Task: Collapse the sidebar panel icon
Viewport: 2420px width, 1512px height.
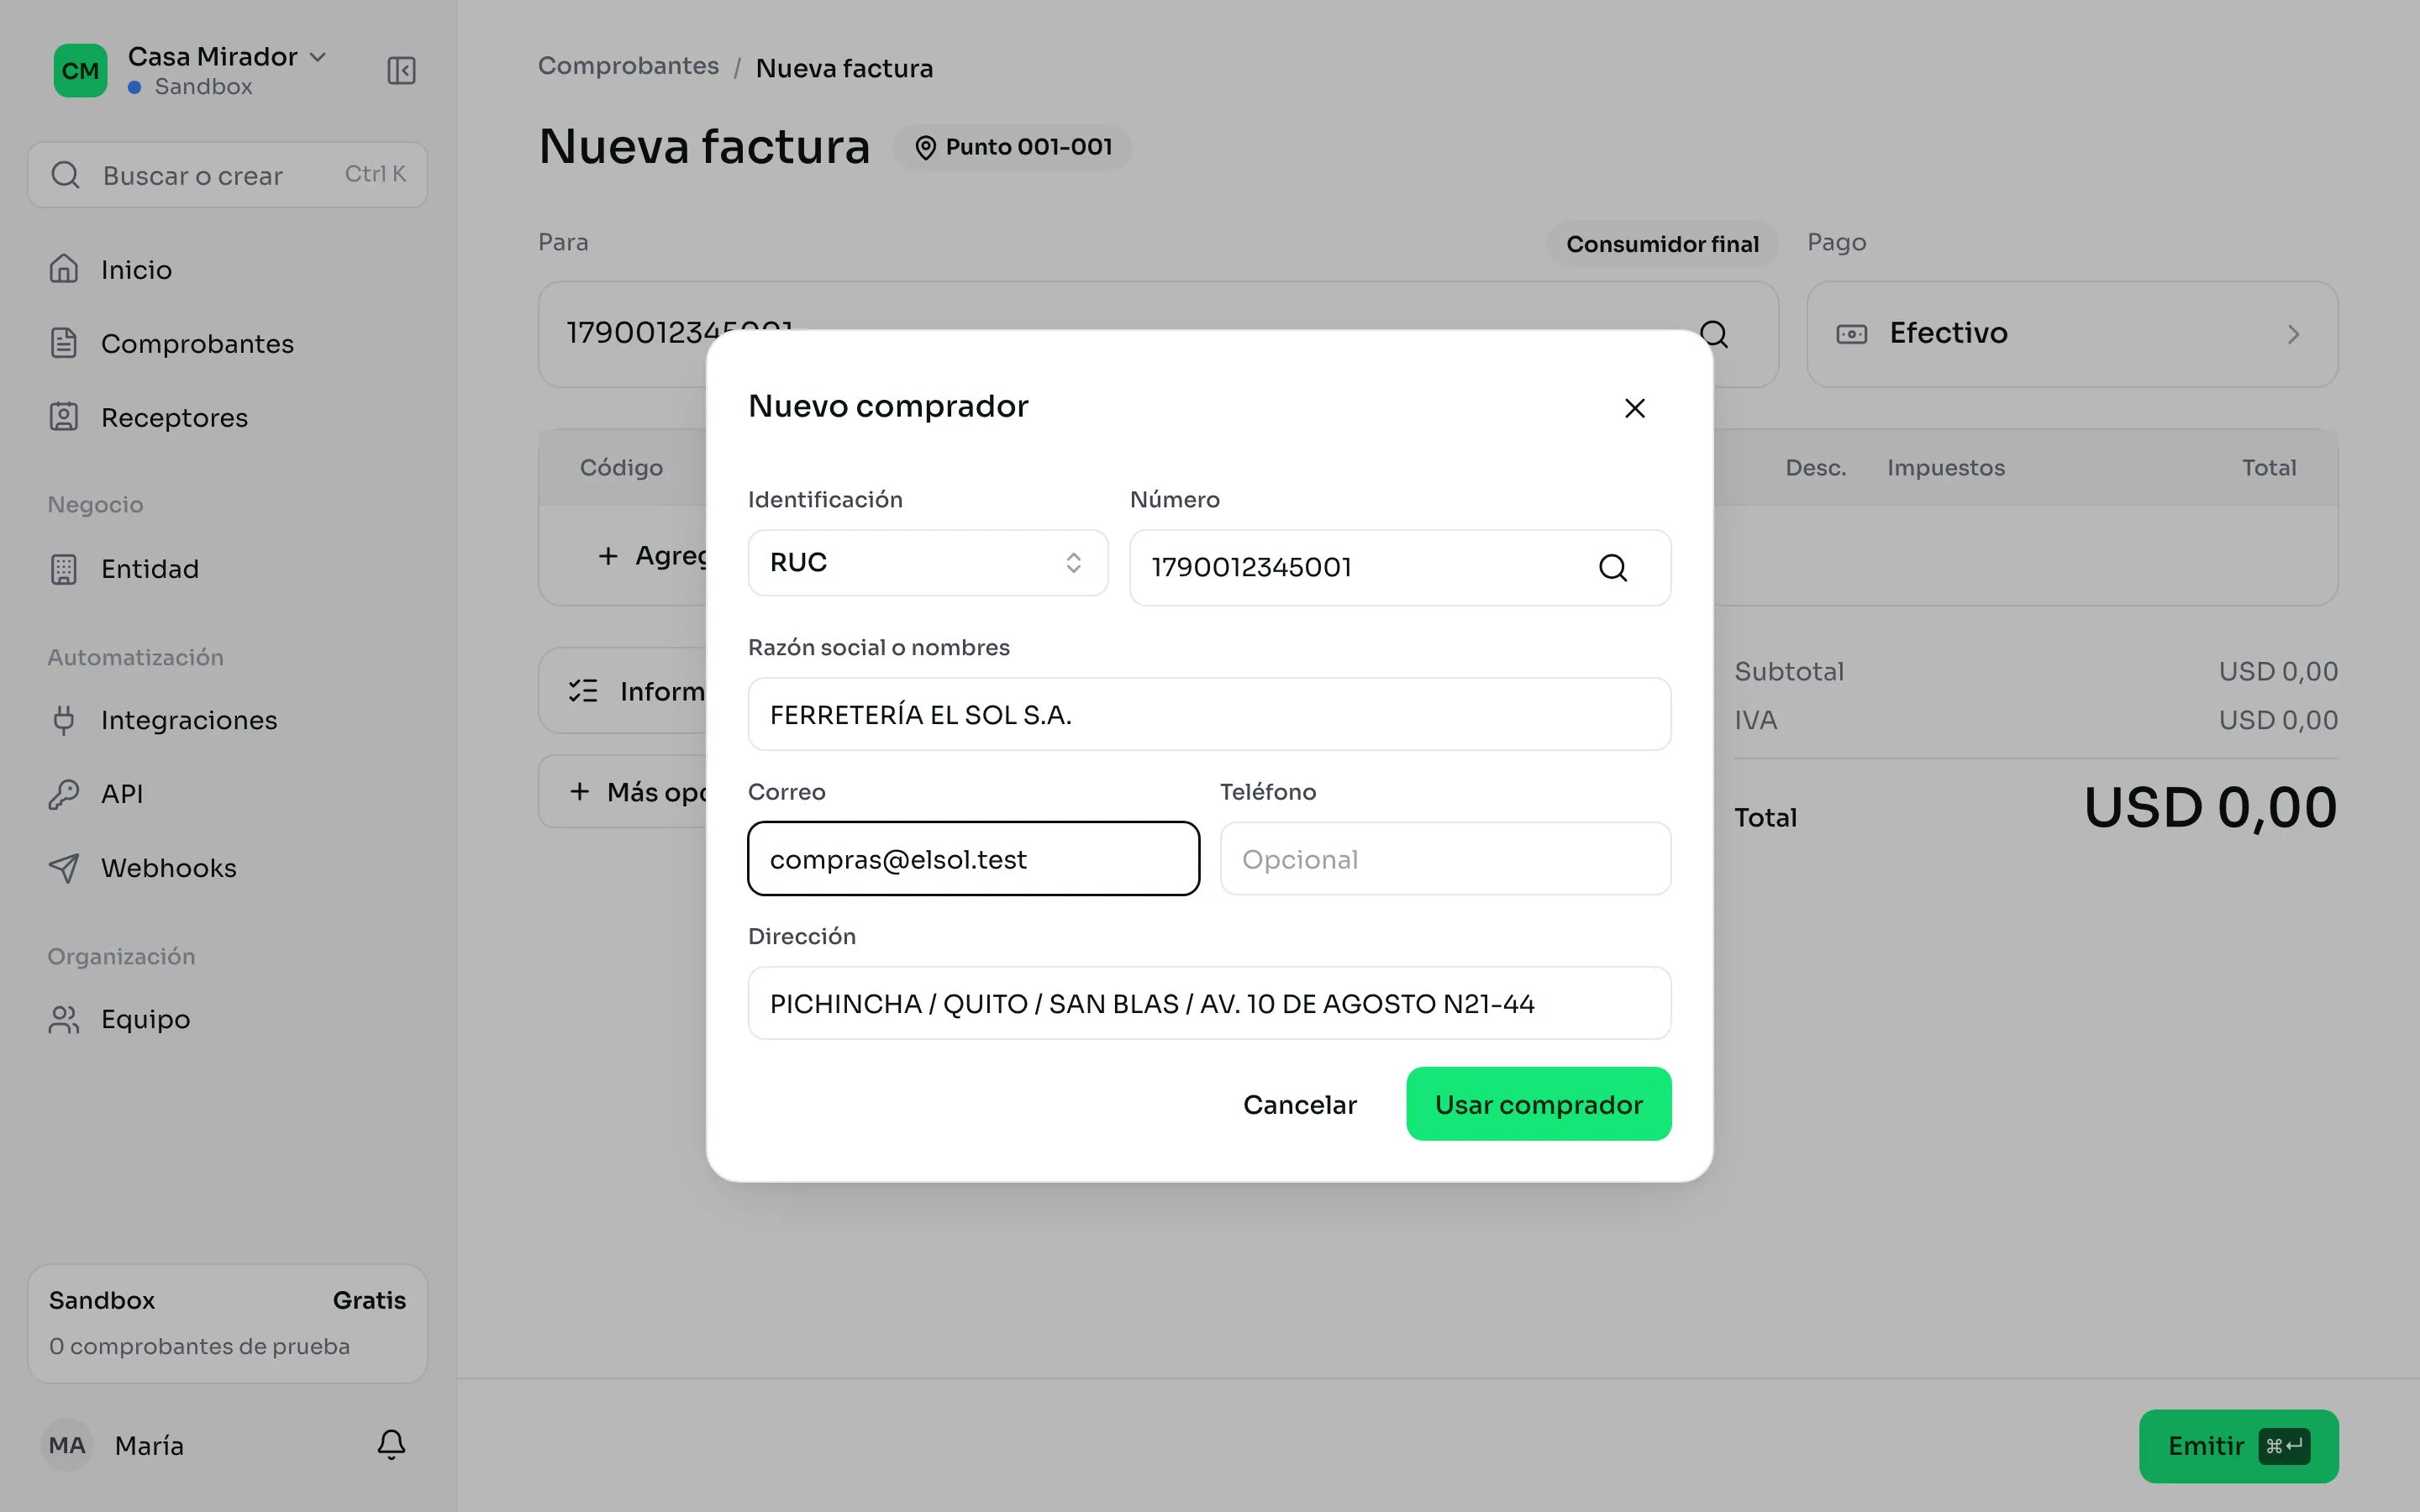Action: click(401, 70)
